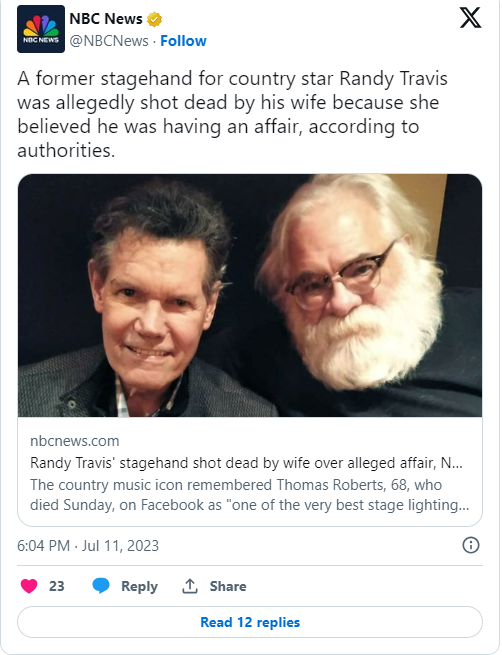Follow the NBC News account

(x=183, y=41)
